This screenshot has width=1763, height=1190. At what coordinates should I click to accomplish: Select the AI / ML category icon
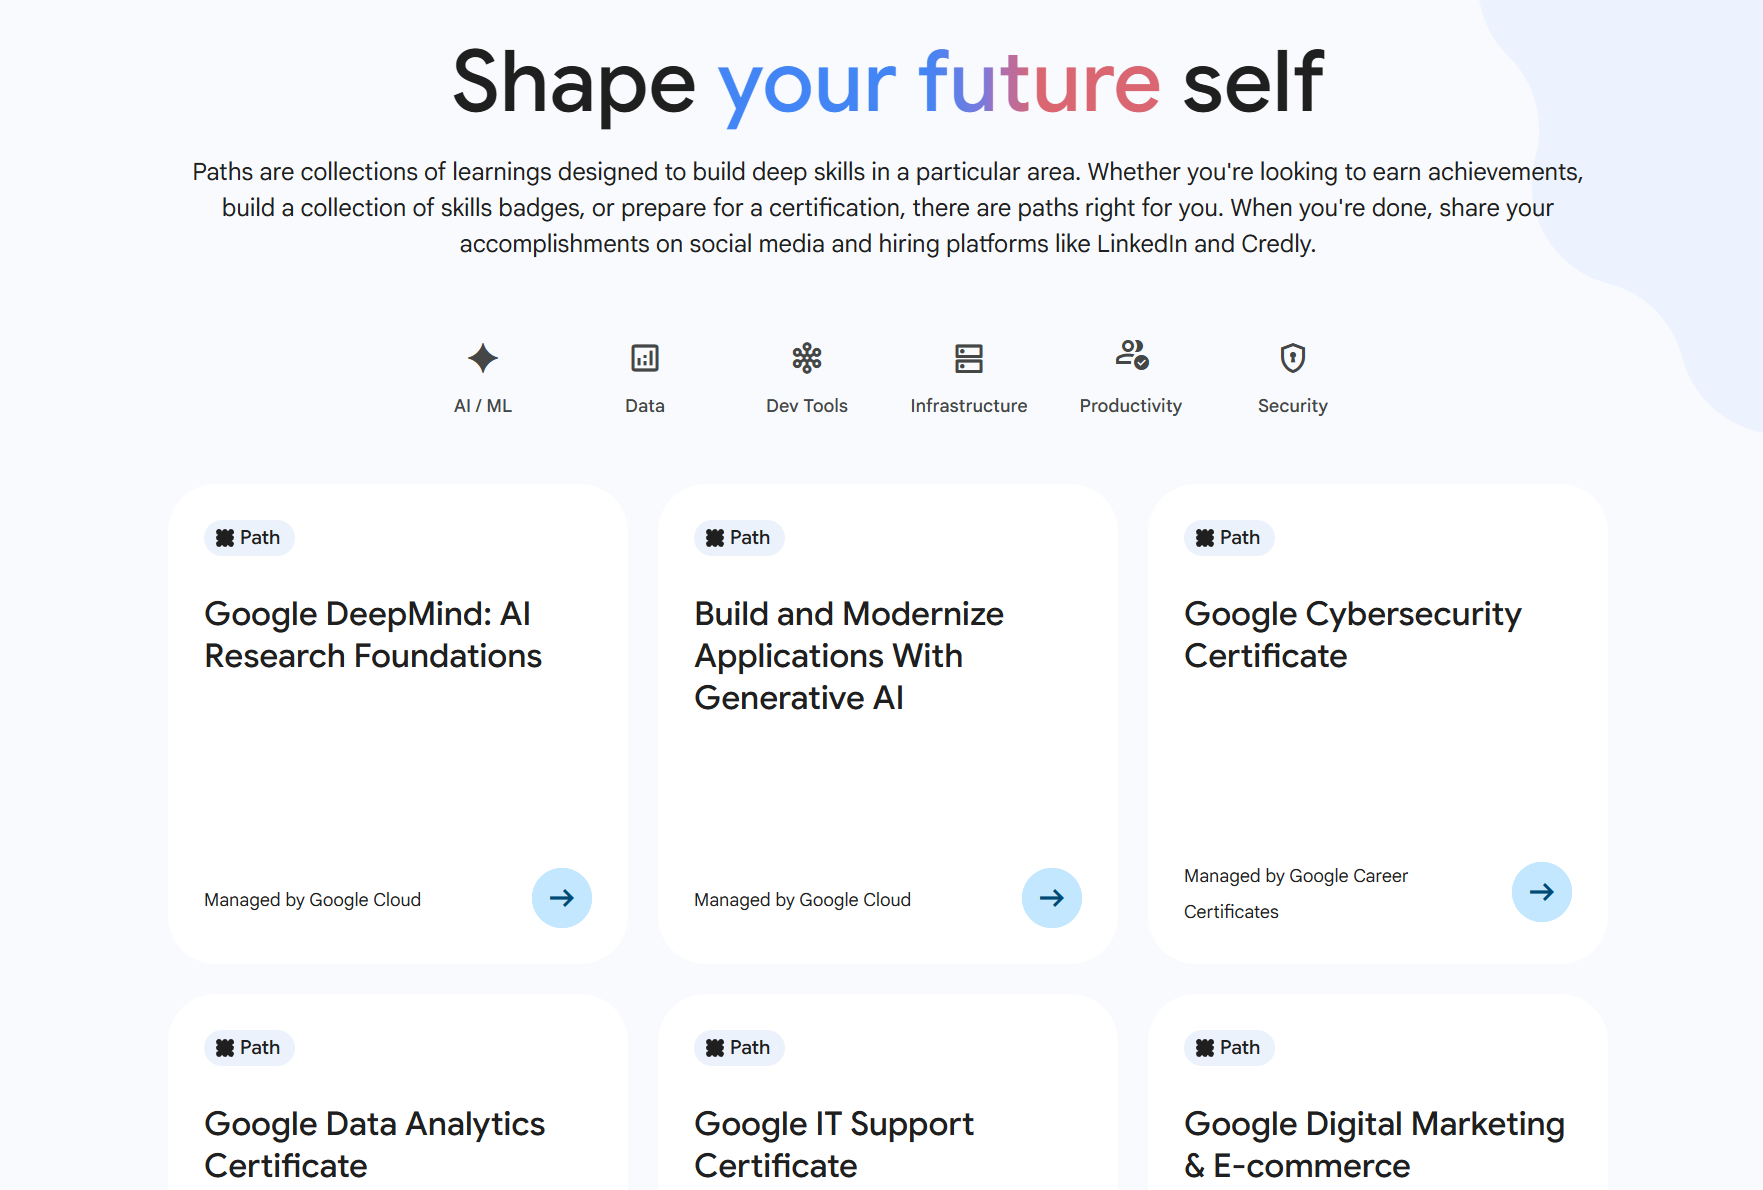(x=482, y=358)
